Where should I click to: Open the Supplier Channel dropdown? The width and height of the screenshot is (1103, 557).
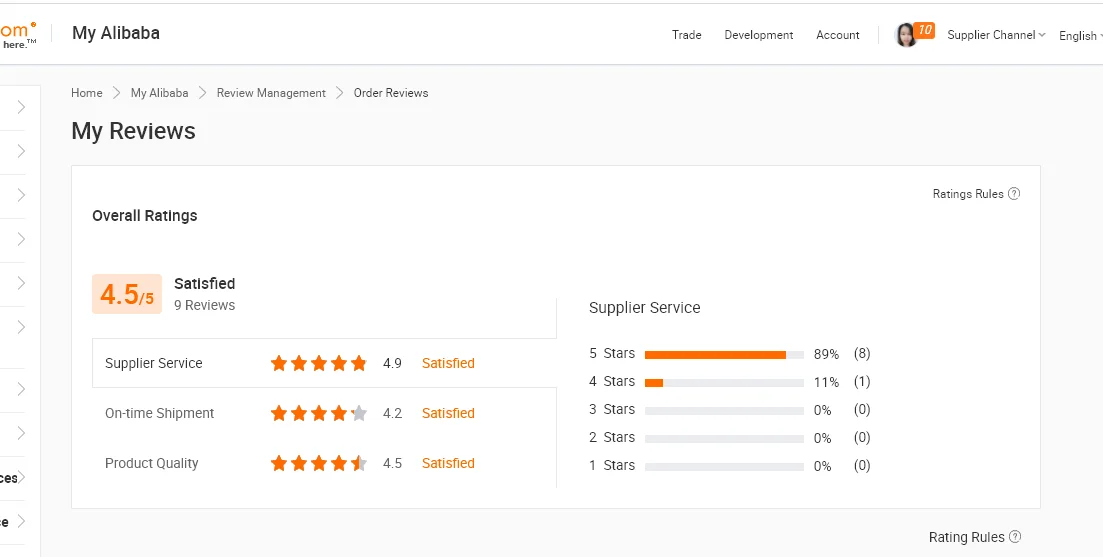[995, 35]
